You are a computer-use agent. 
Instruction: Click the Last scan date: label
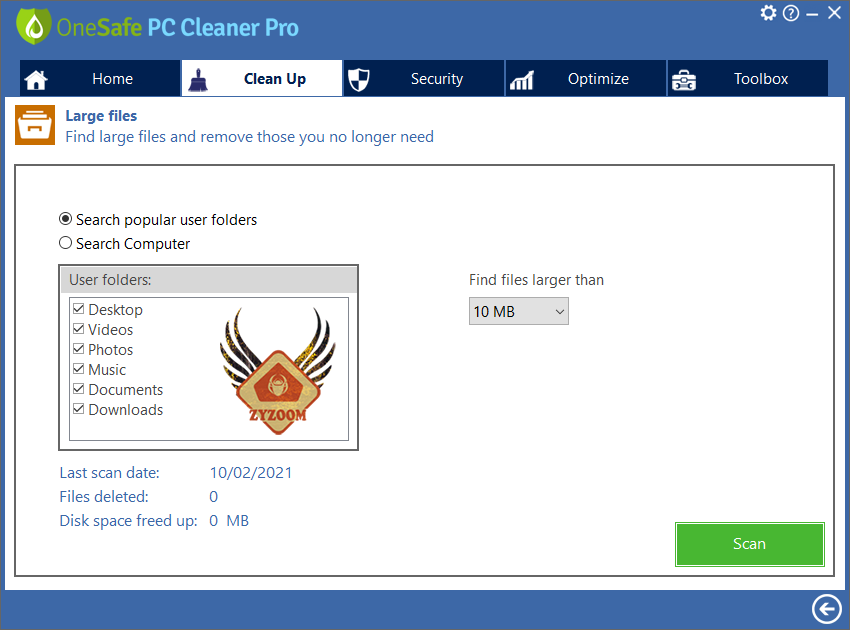coord(110,473)
